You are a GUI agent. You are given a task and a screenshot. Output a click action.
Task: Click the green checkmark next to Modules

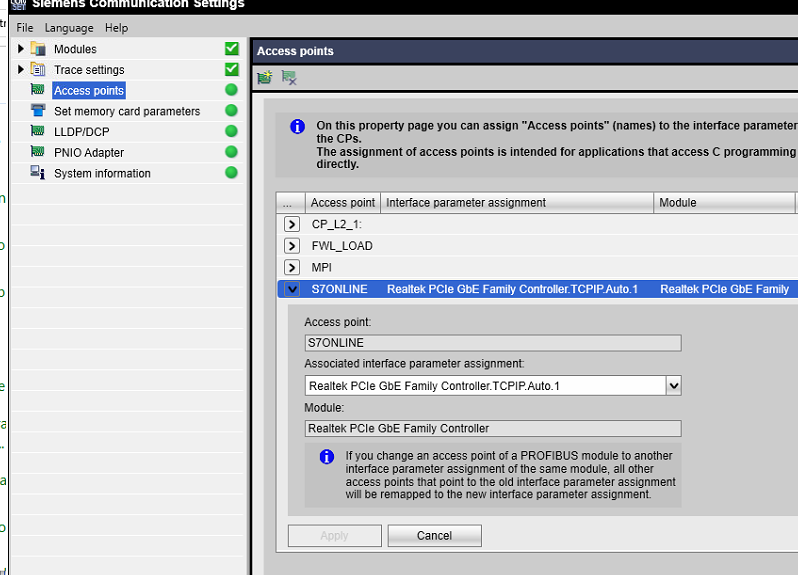[232, 48]
